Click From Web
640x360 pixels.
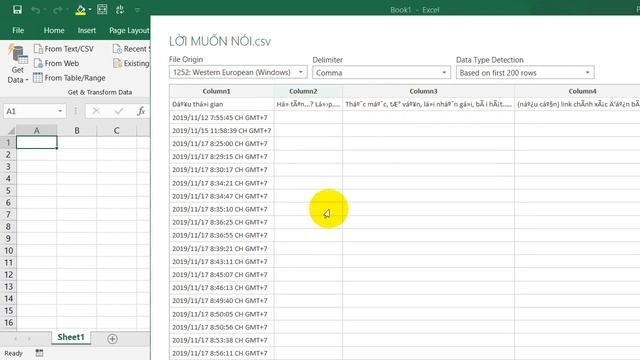(56, 63)
